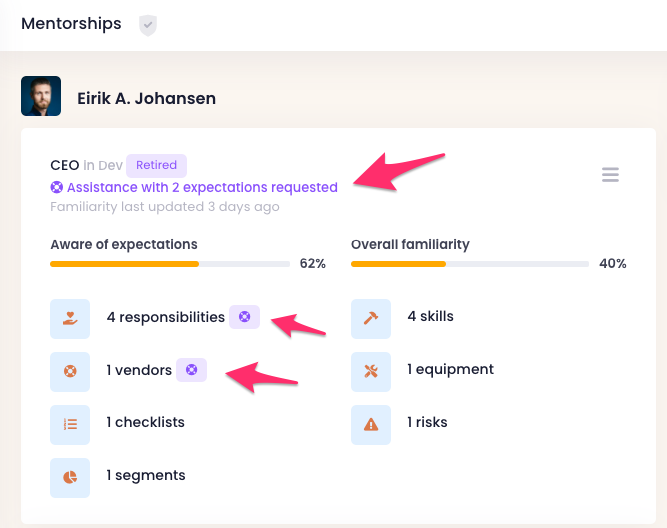Click the segments pie chart icon
The height and width of the screenshot is (528, 667).
click(70, 477)
